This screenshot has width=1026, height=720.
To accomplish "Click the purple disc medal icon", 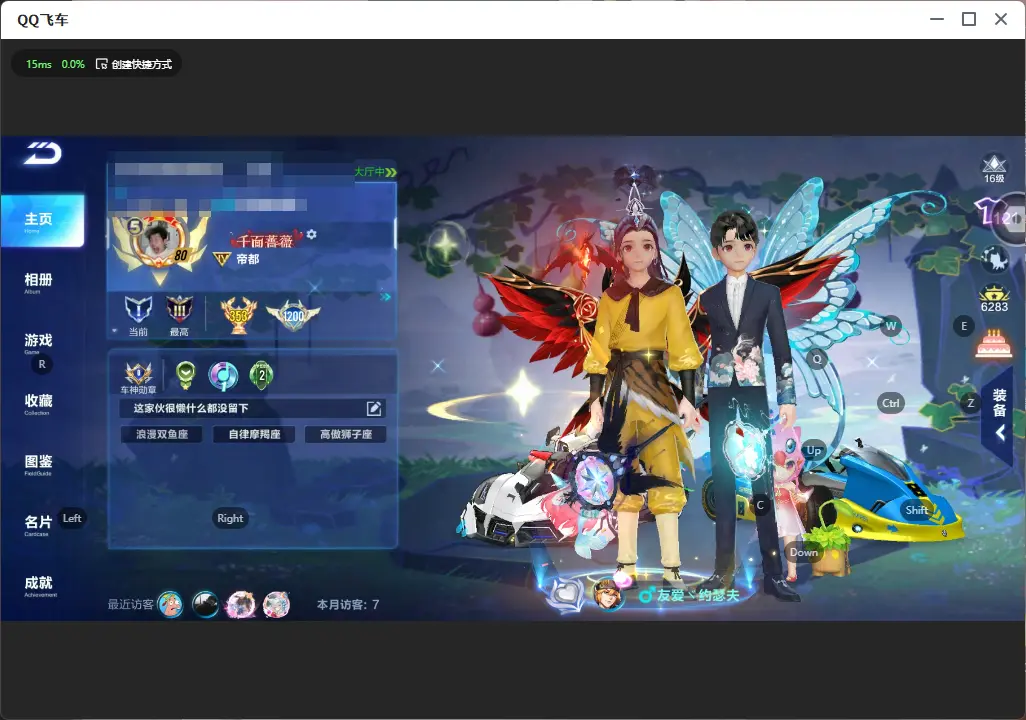I will coord(223,375).
